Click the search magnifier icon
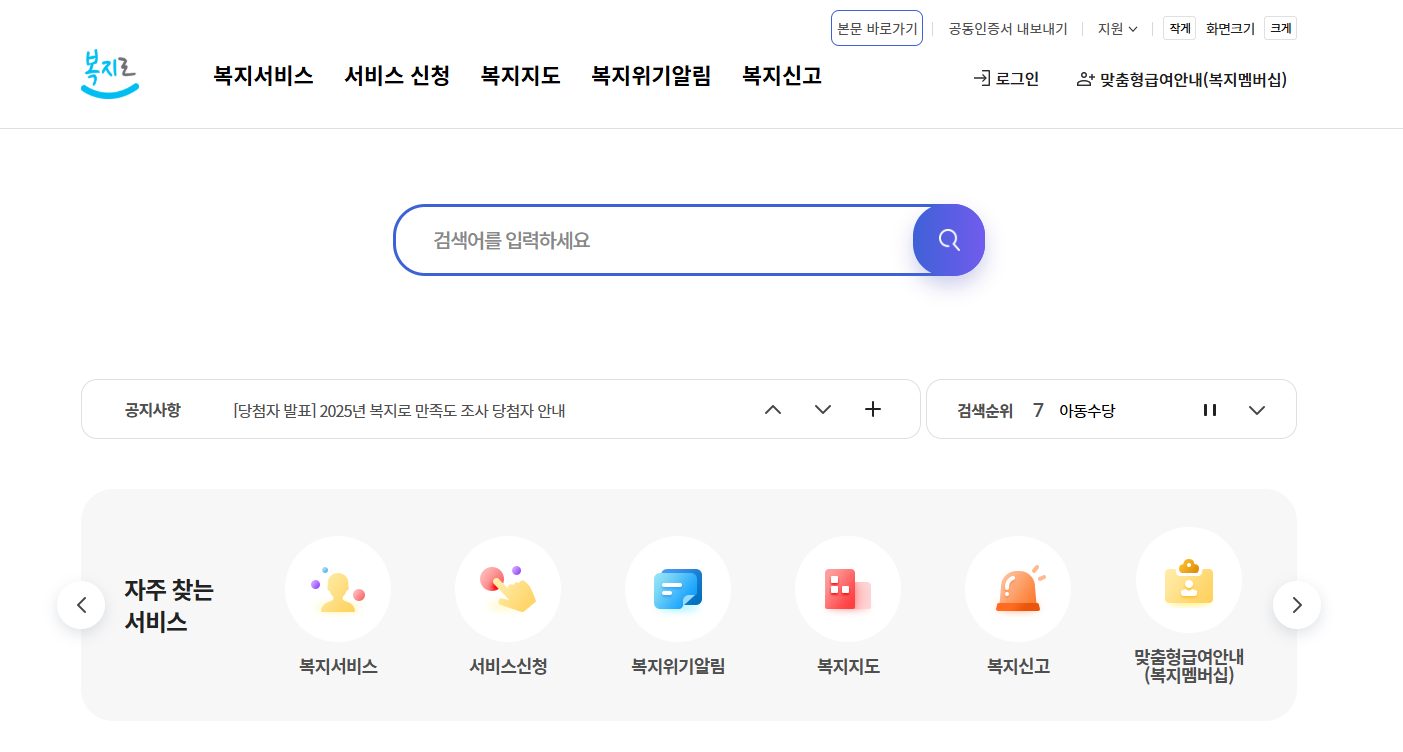This screenshot has width=1403, height=752. (x=948, y=240)
